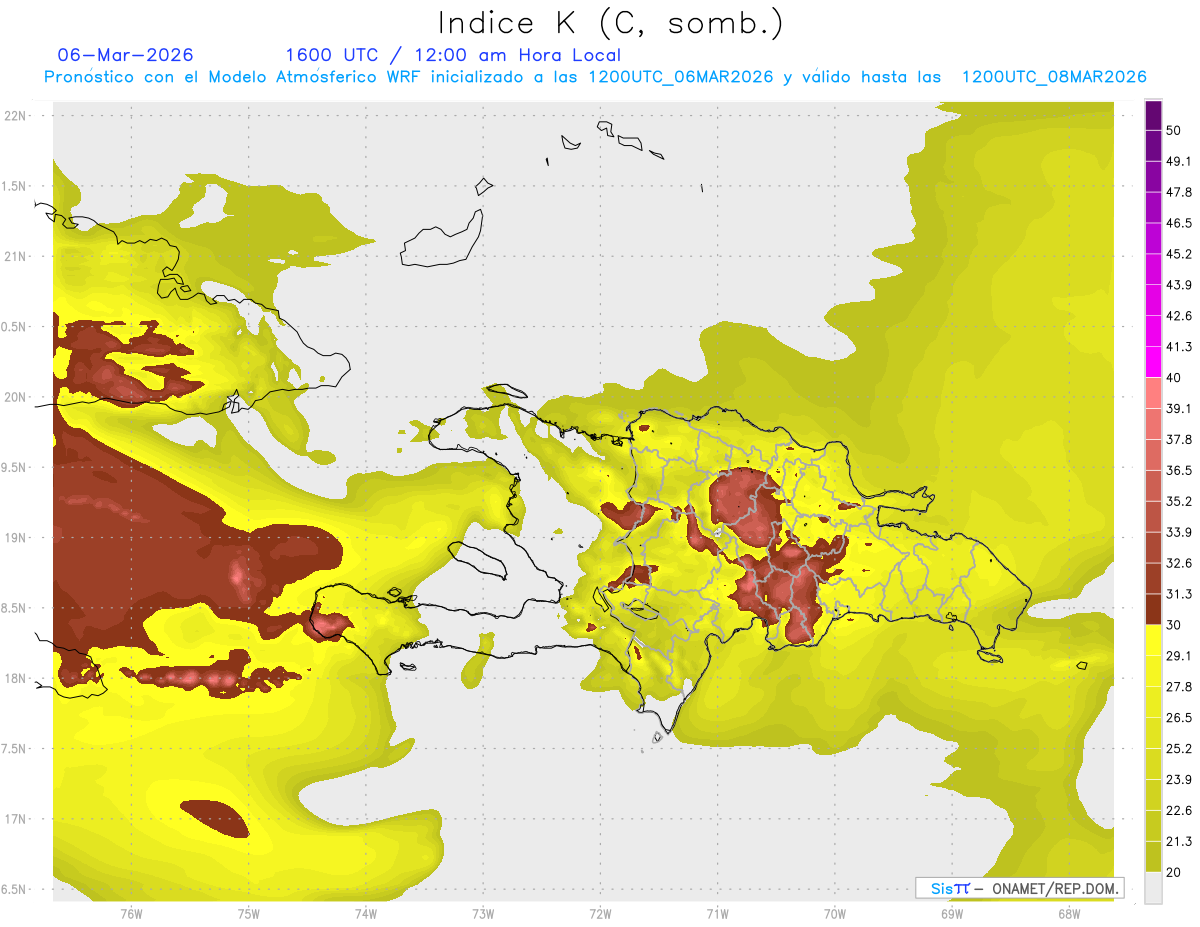Image resolution: width=1200 pixels, height=927 pixels.
Task: Click the blue "Sistπ" logo text
Action: (x=951, y=888)
